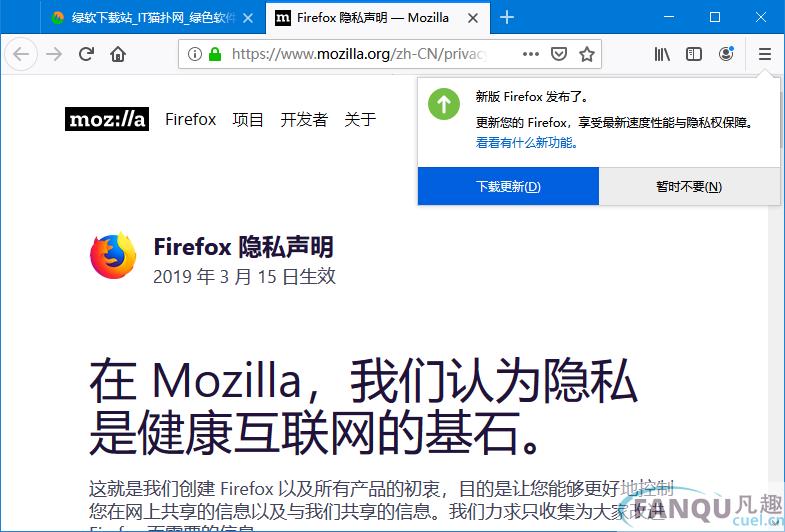Viewport: 785px width, 532px height.
Task: Open the Firefox account icon
Action: tap(726, 54)
